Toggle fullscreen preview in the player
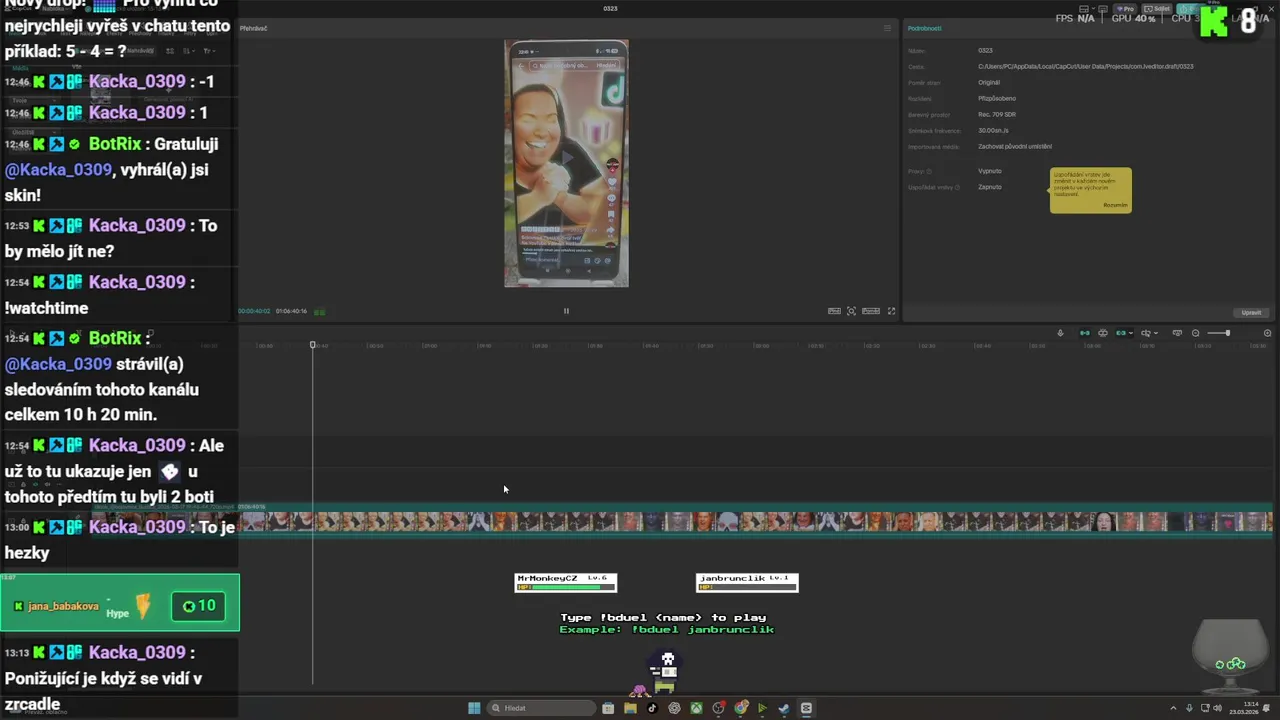The height and width of the screenshot is (720, 1280). [892, 311]
